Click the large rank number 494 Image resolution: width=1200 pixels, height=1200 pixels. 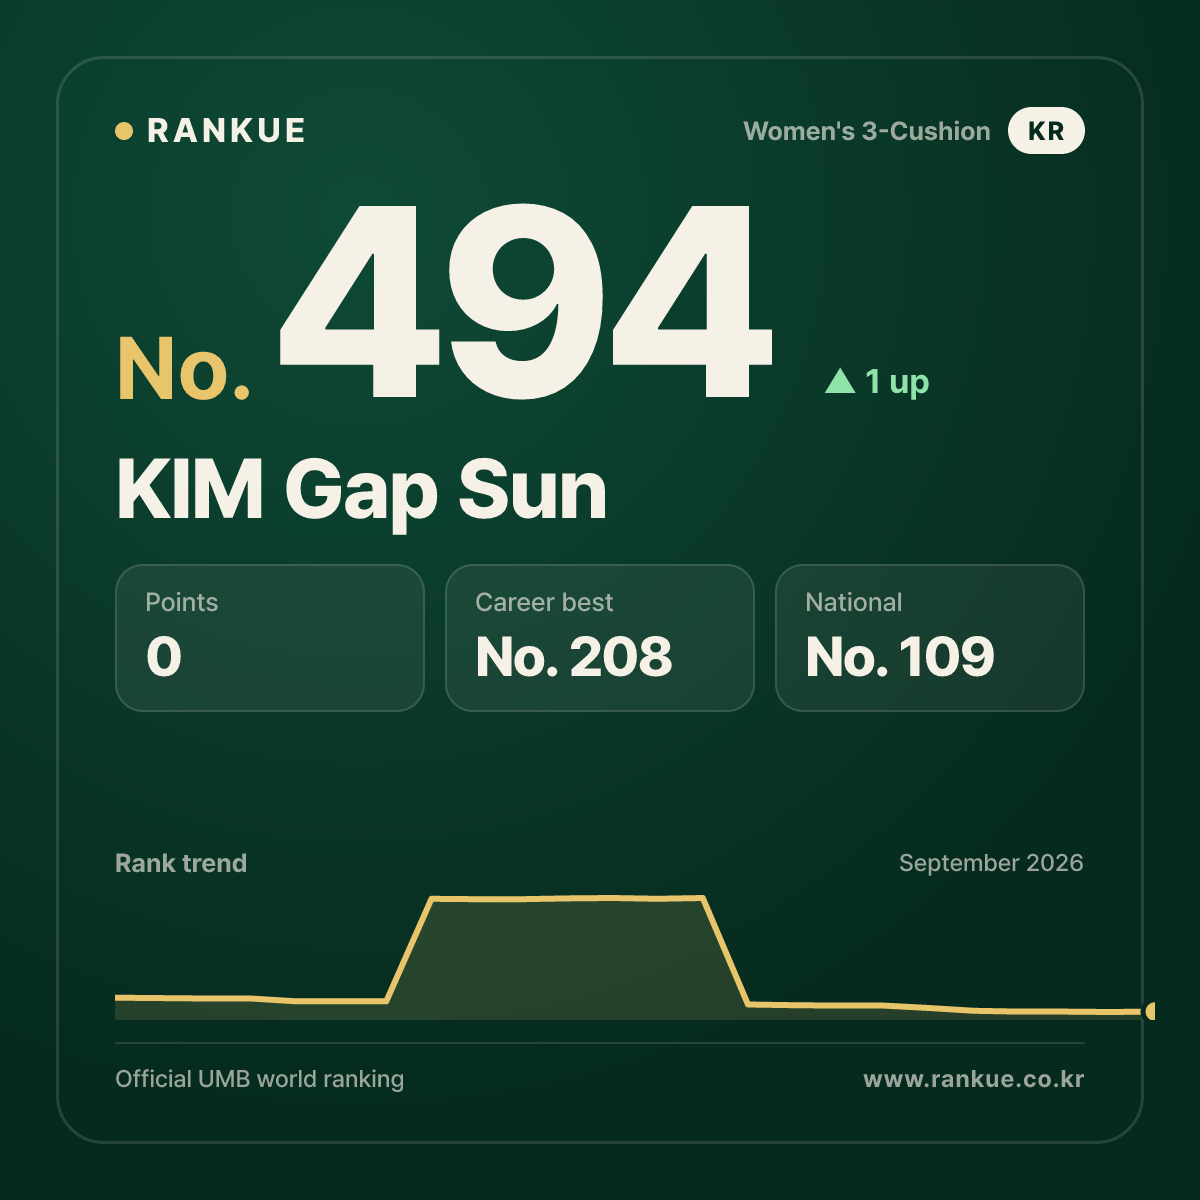click(526, 300)
